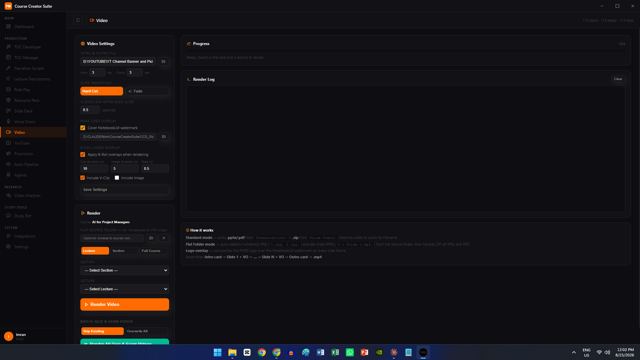Browse folder icon next to YouTube channel path

(163, 61)
